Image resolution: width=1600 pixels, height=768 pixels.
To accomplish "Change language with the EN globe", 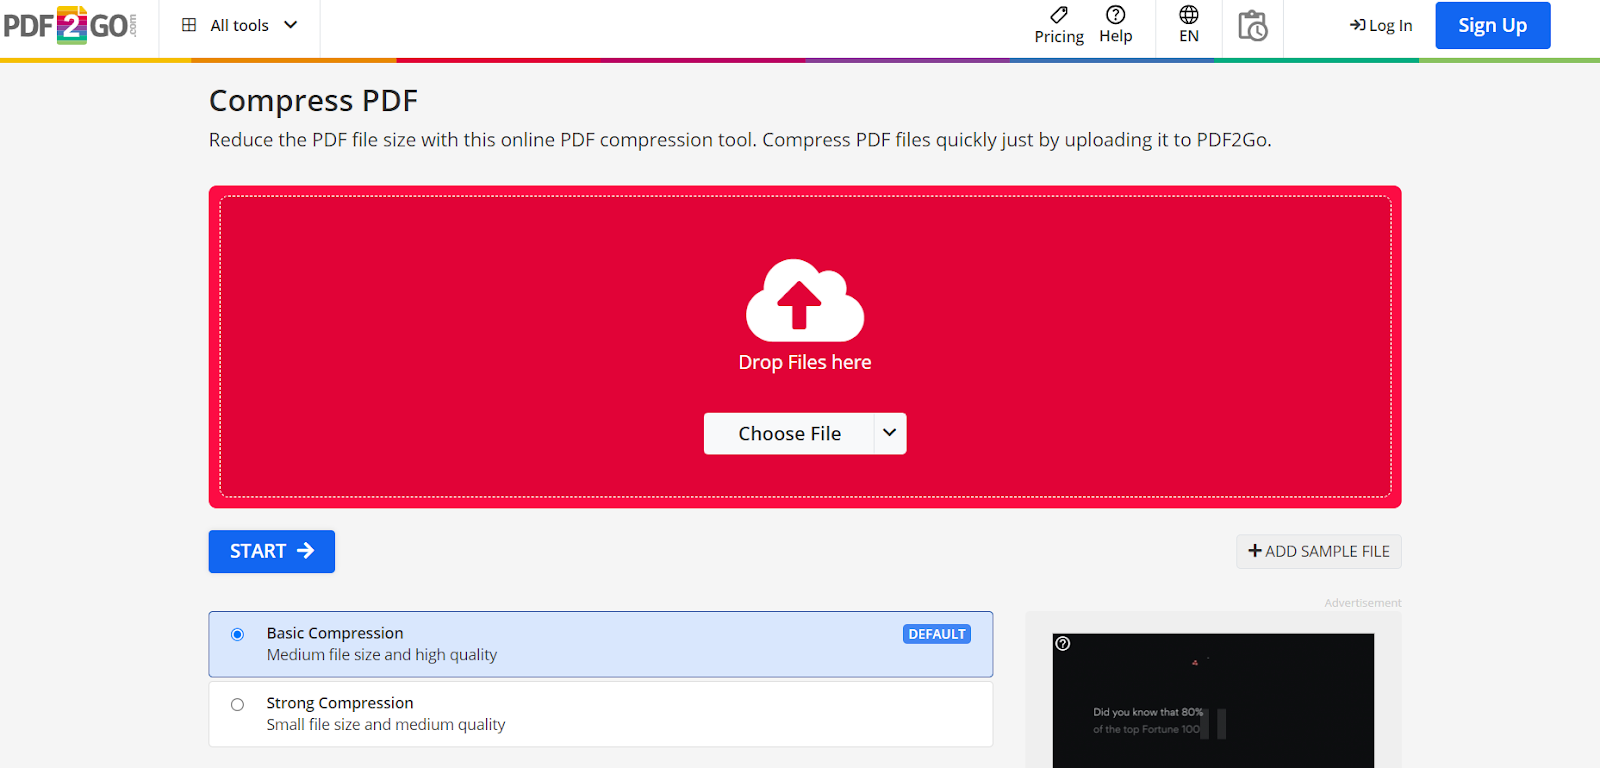I will (x=1189, y=26).
